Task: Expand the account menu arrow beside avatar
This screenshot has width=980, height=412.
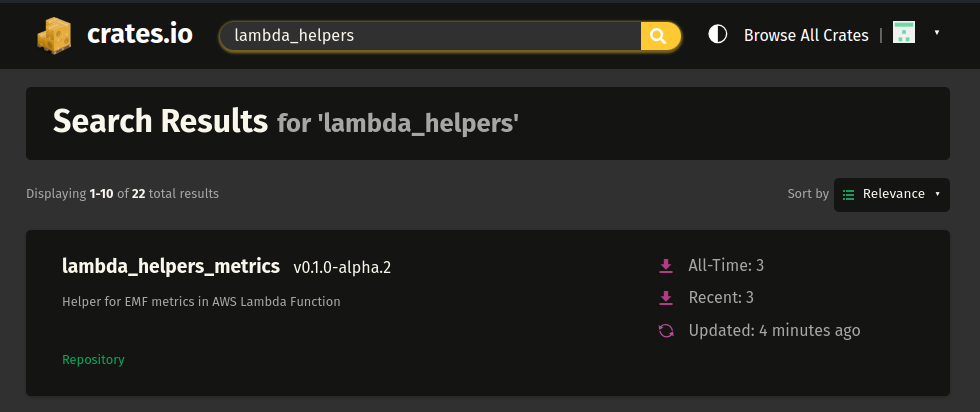Action: [x=937, y=33]
